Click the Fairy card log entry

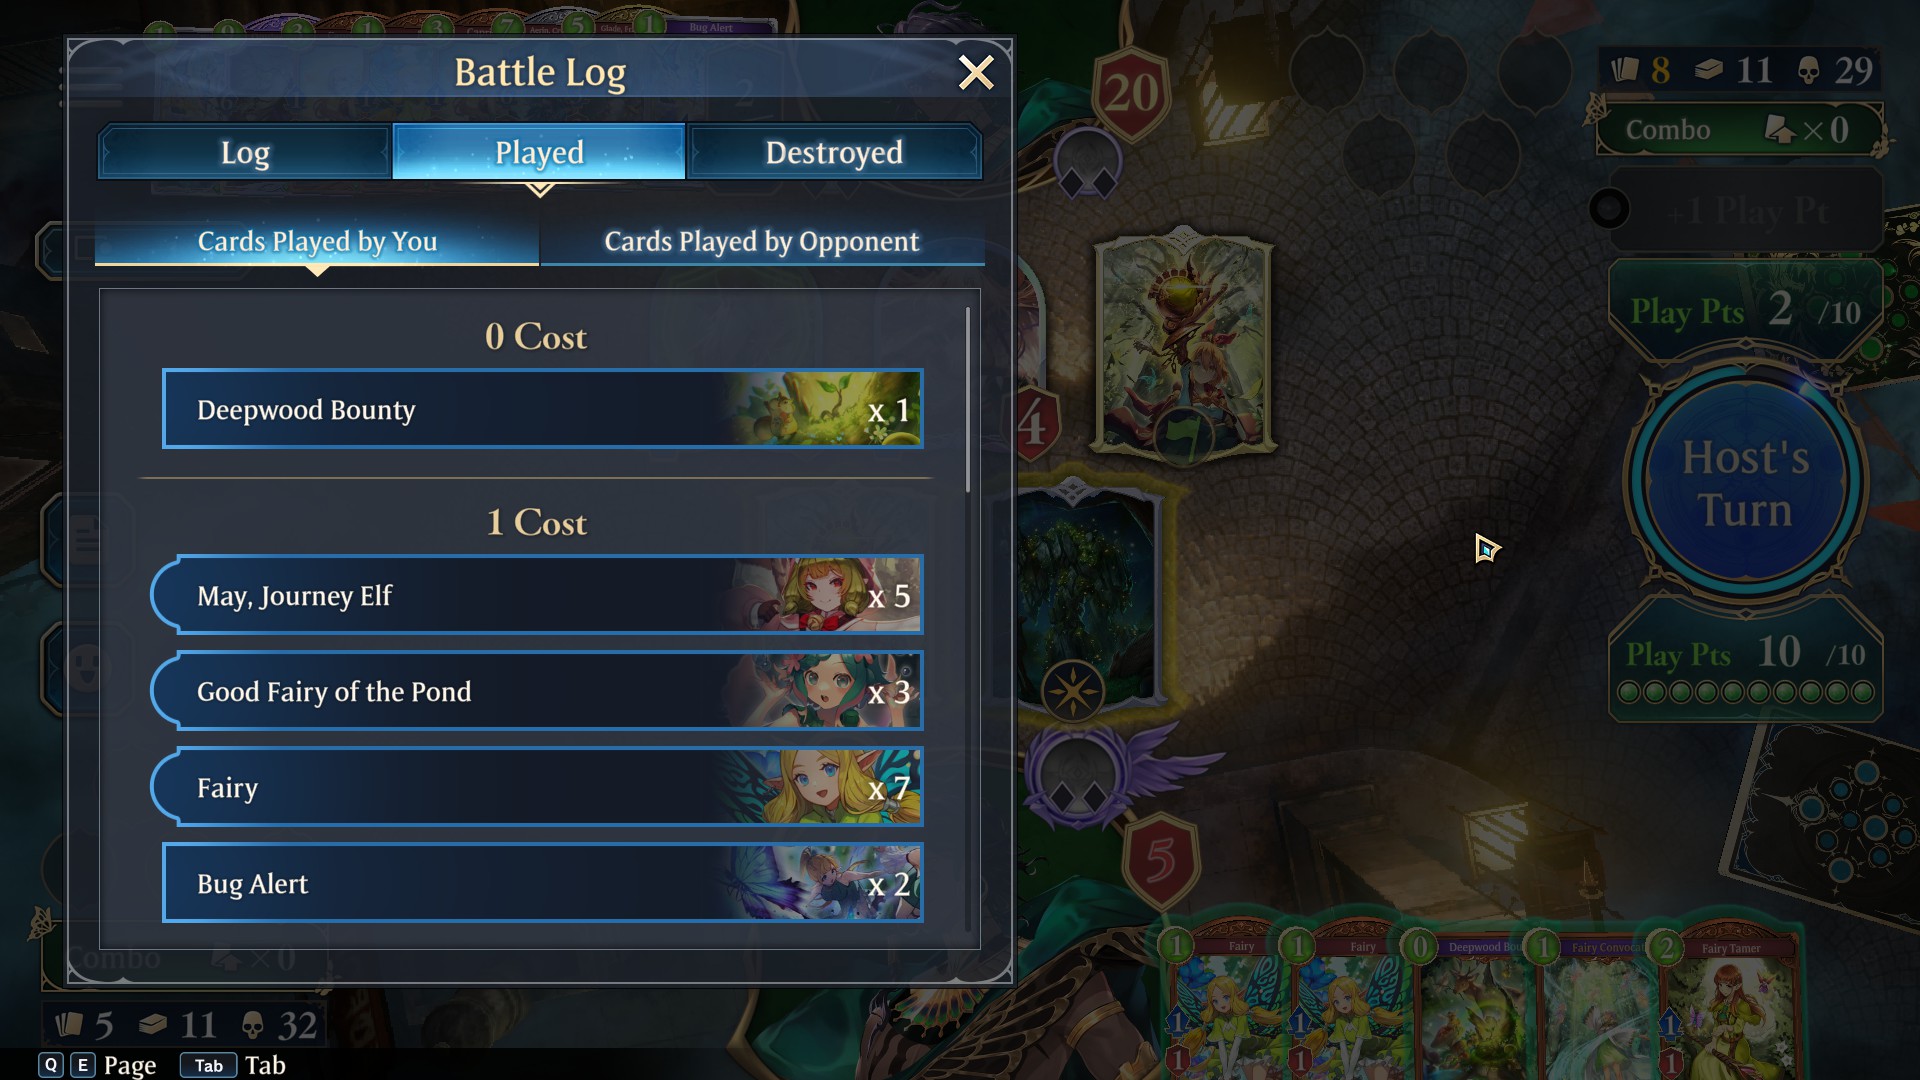click(x=537, y=787)
